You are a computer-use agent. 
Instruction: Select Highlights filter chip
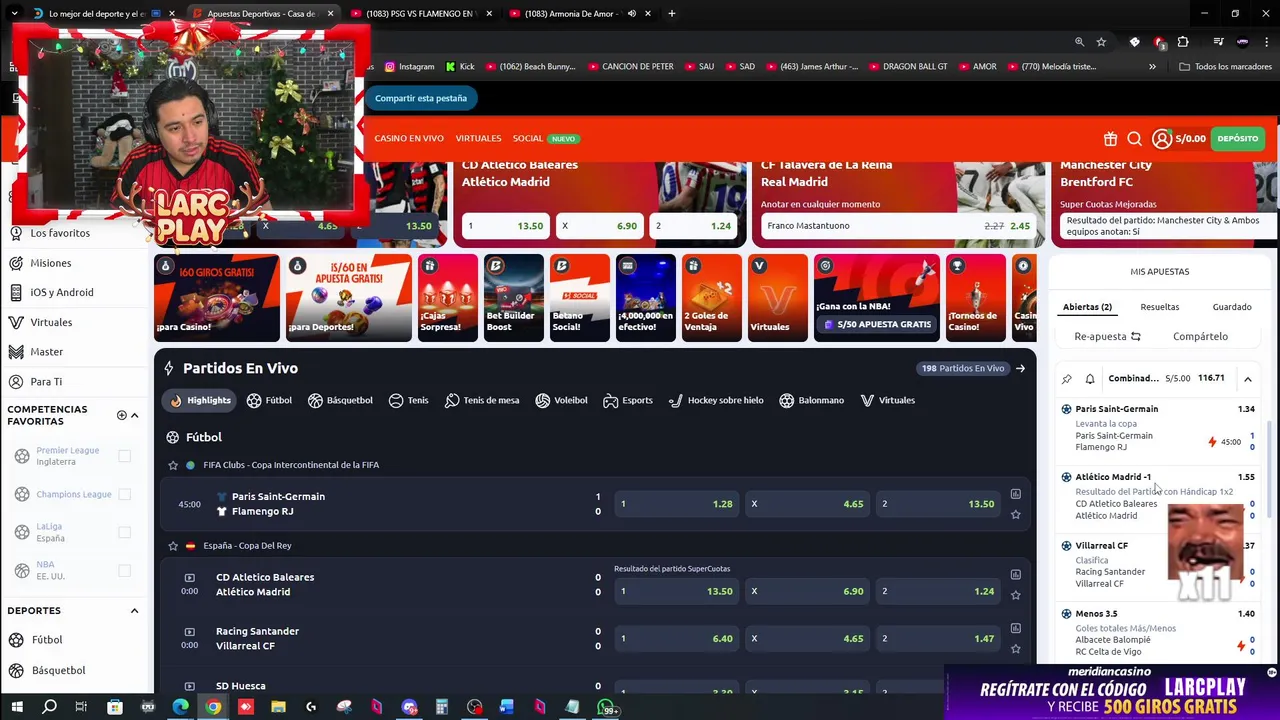[x=200, y=400]
